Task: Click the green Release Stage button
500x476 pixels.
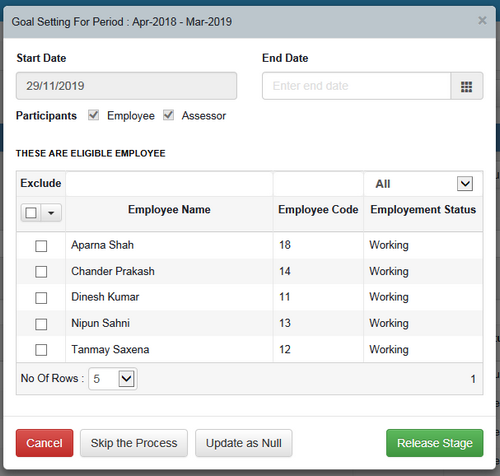Action: pos(435,443)
